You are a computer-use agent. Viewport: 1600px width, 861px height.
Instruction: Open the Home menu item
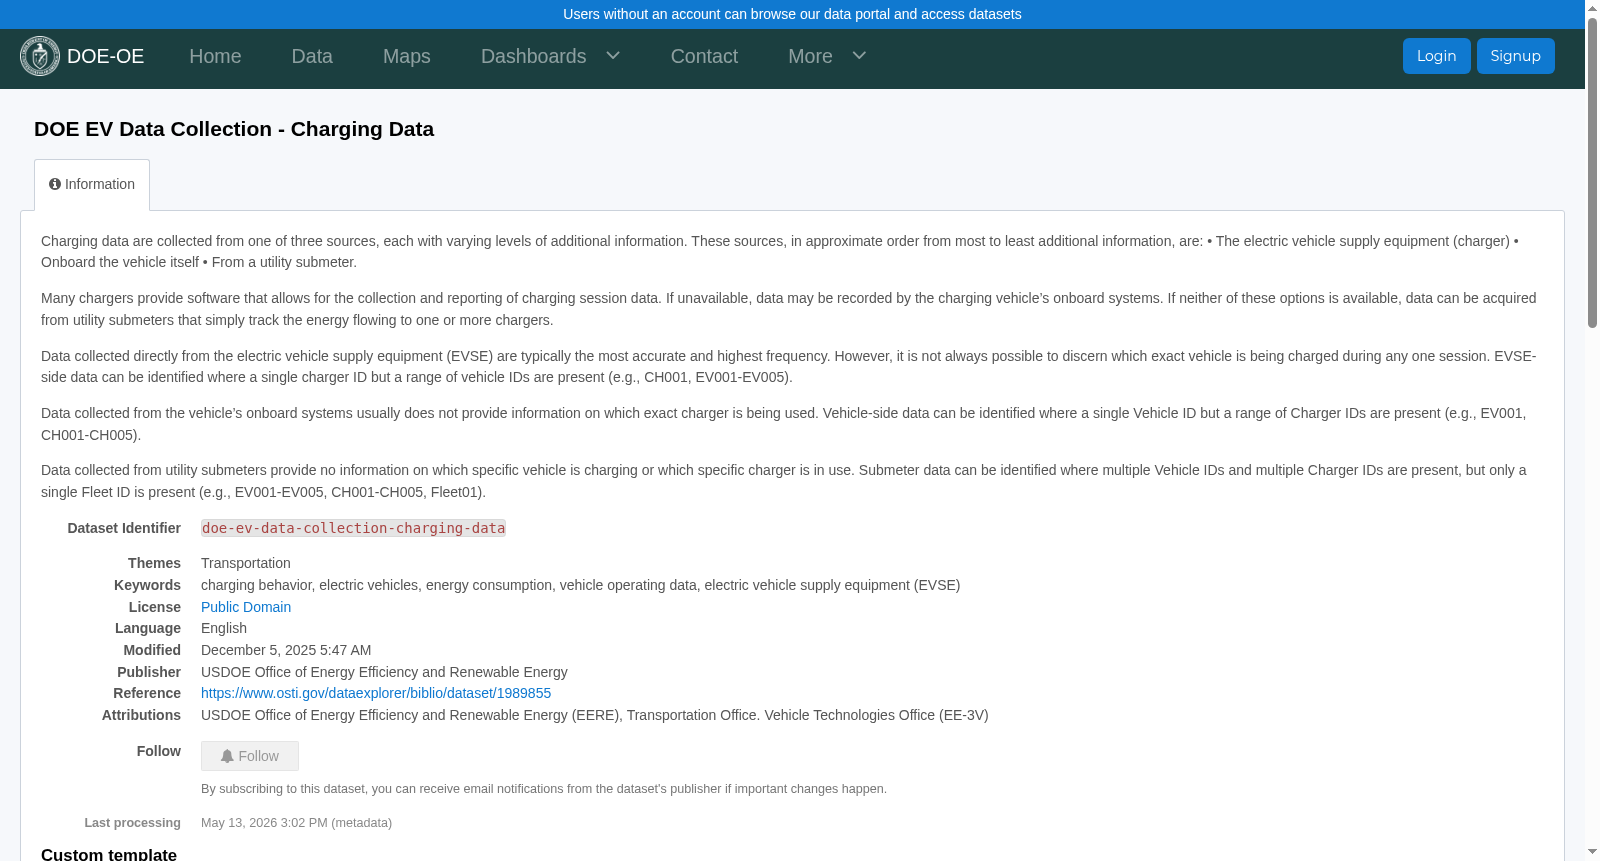215,56
